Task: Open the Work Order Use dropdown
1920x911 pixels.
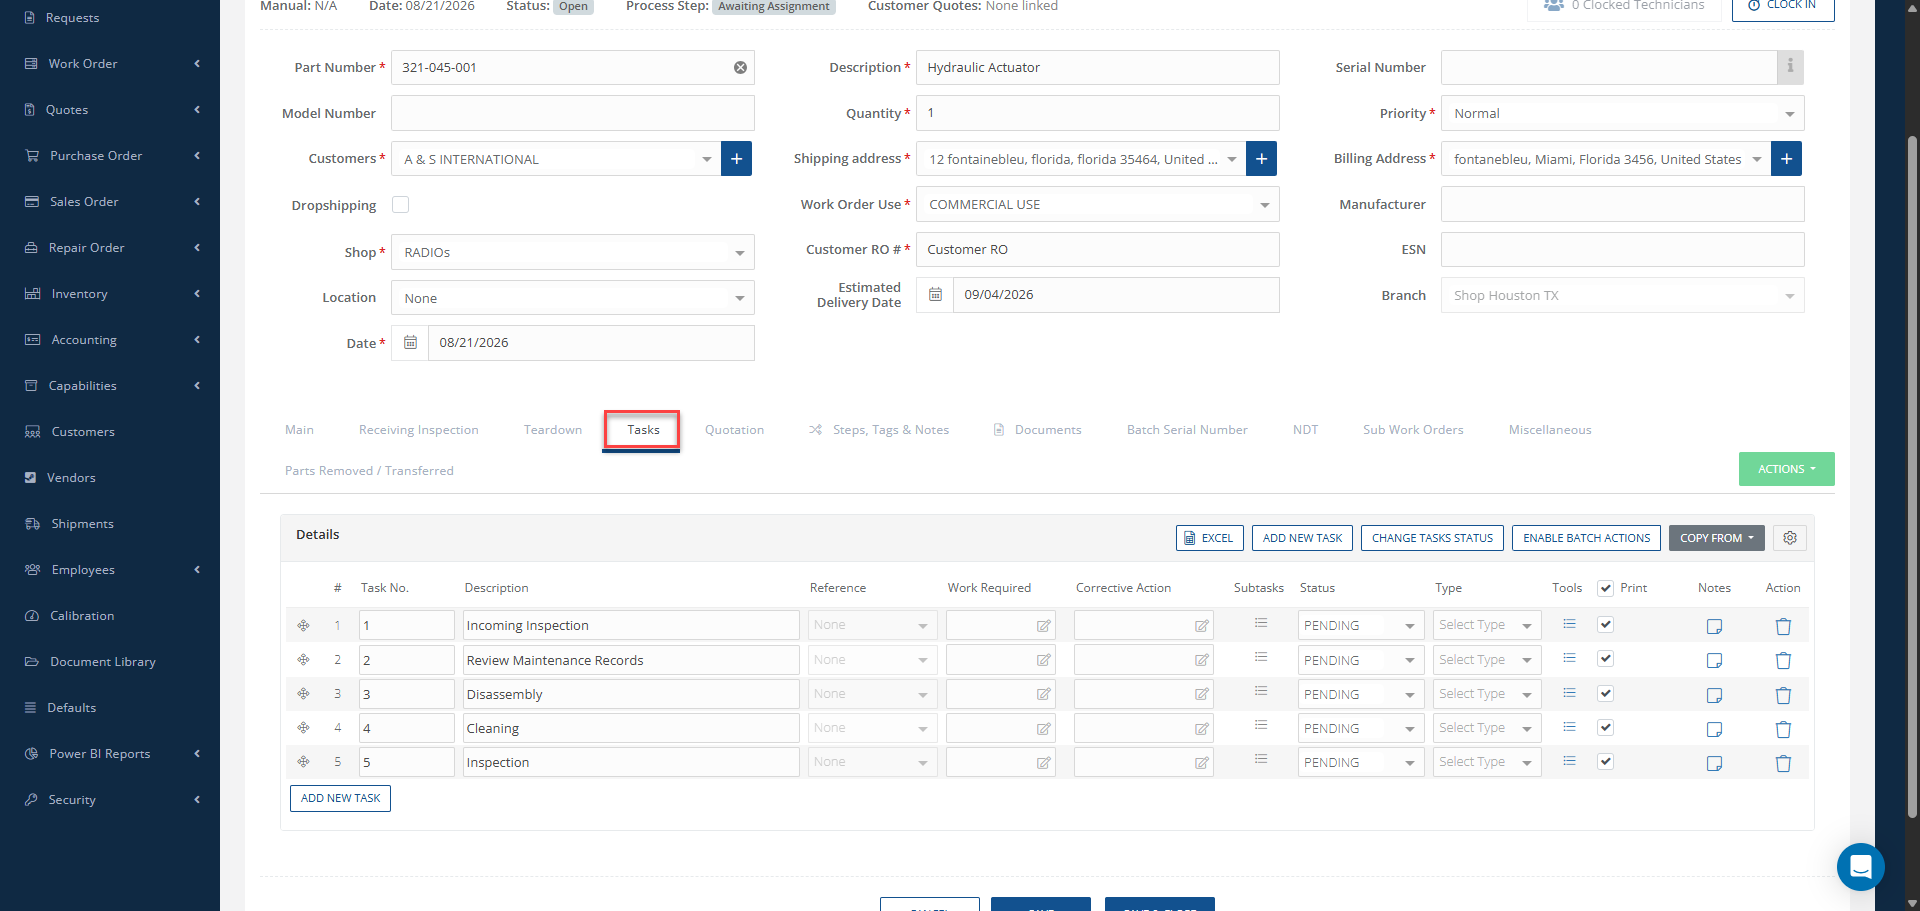Action: (1097, 205)
